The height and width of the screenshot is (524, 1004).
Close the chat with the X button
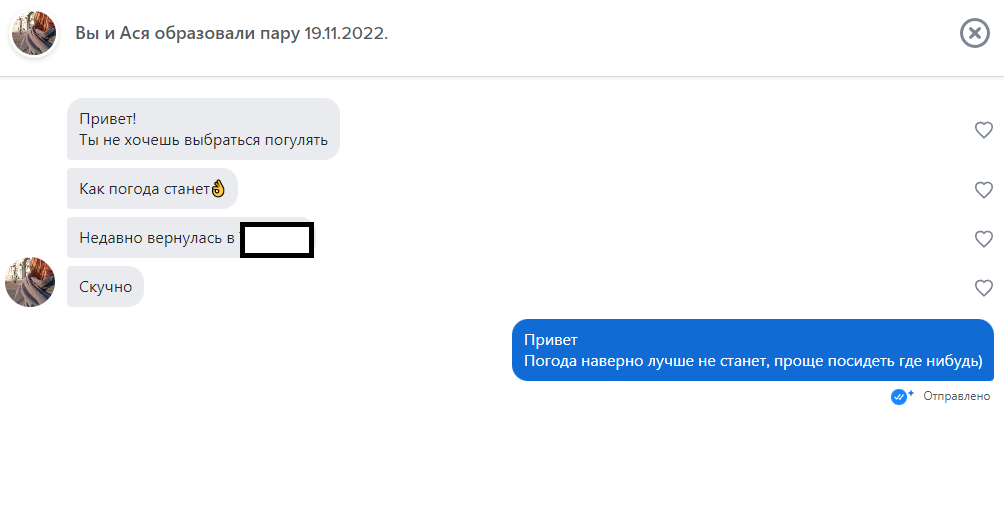tap(974, 33)
